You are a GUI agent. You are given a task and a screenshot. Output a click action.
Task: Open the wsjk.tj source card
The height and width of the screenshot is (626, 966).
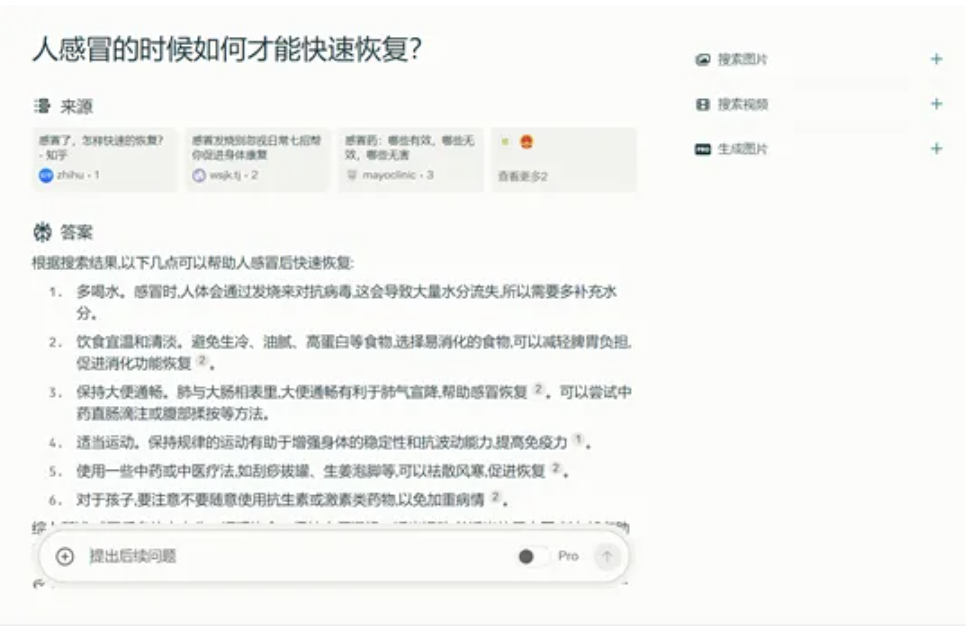(x=258, y=160)
